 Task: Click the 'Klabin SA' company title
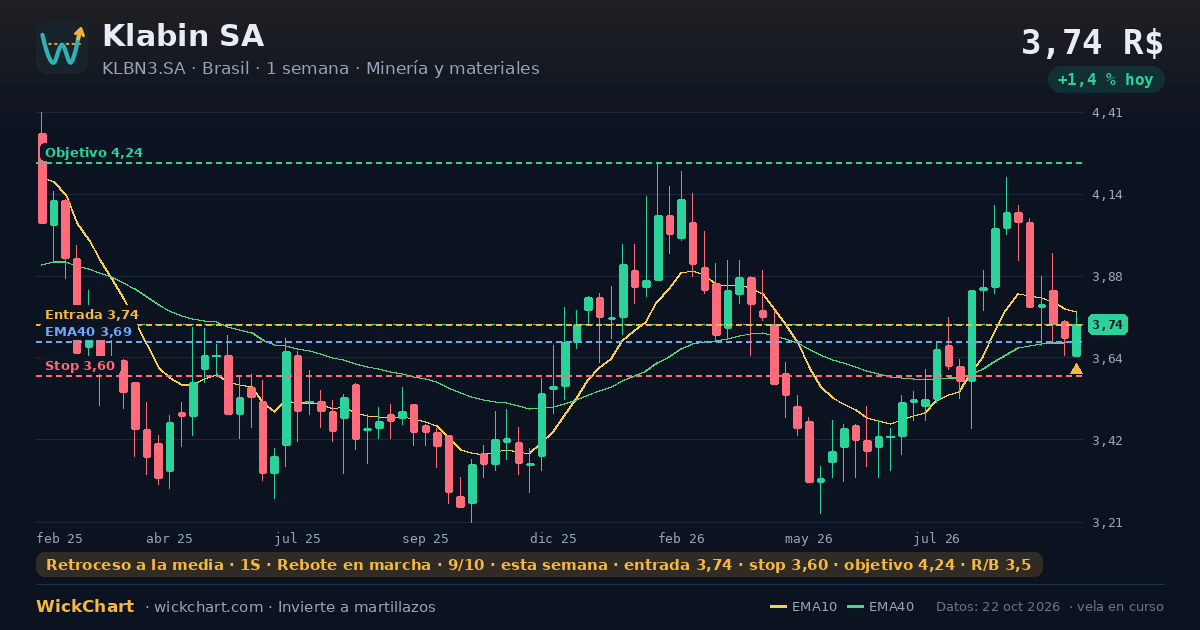click(183, 36)
